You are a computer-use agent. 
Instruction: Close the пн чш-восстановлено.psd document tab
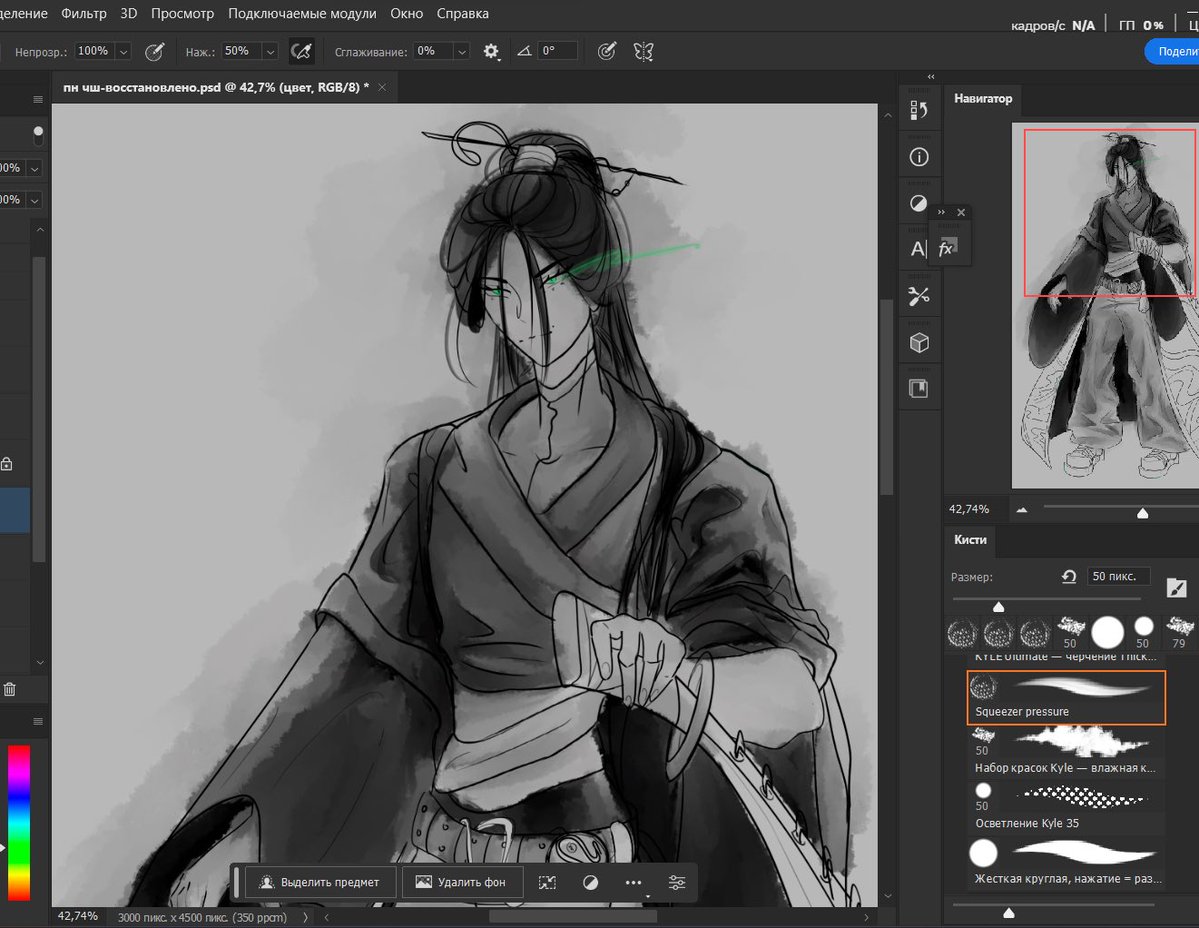click(382, 87)
